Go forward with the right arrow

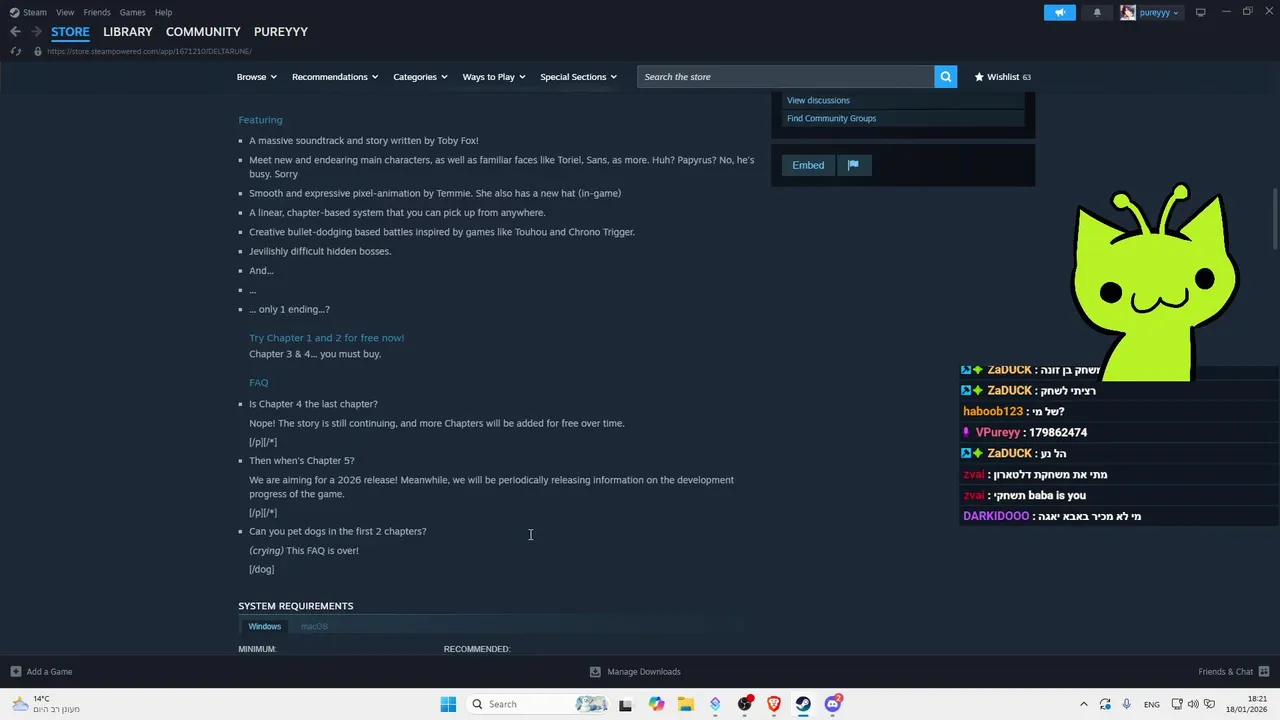pos(36,32)
